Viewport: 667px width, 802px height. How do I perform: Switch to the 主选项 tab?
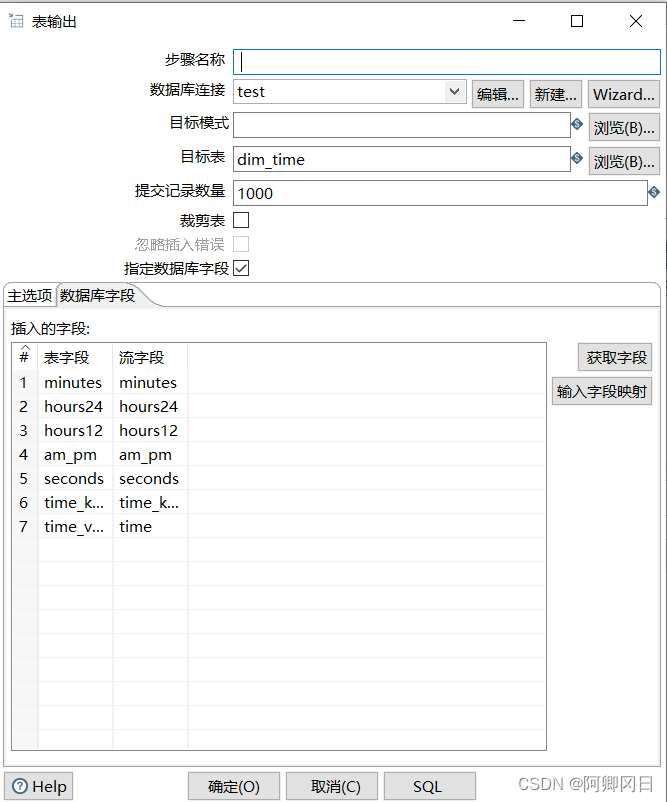coord(30,295)
